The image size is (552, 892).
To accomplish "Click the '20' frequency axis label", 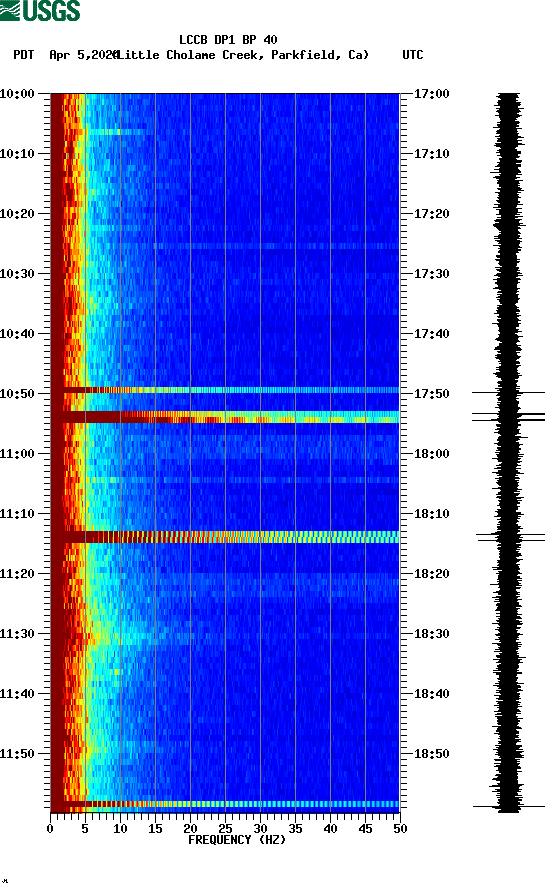I will click(190, 829).
